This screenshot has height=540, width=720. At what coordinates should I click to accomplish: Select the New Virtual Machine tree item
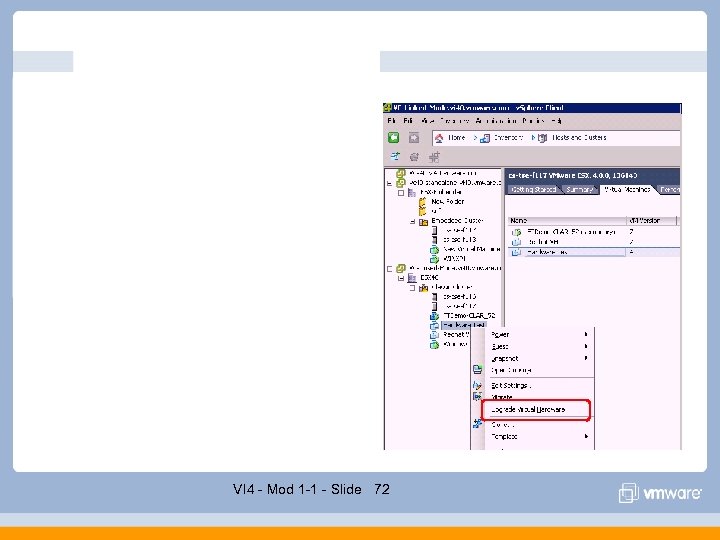(472, 249)
